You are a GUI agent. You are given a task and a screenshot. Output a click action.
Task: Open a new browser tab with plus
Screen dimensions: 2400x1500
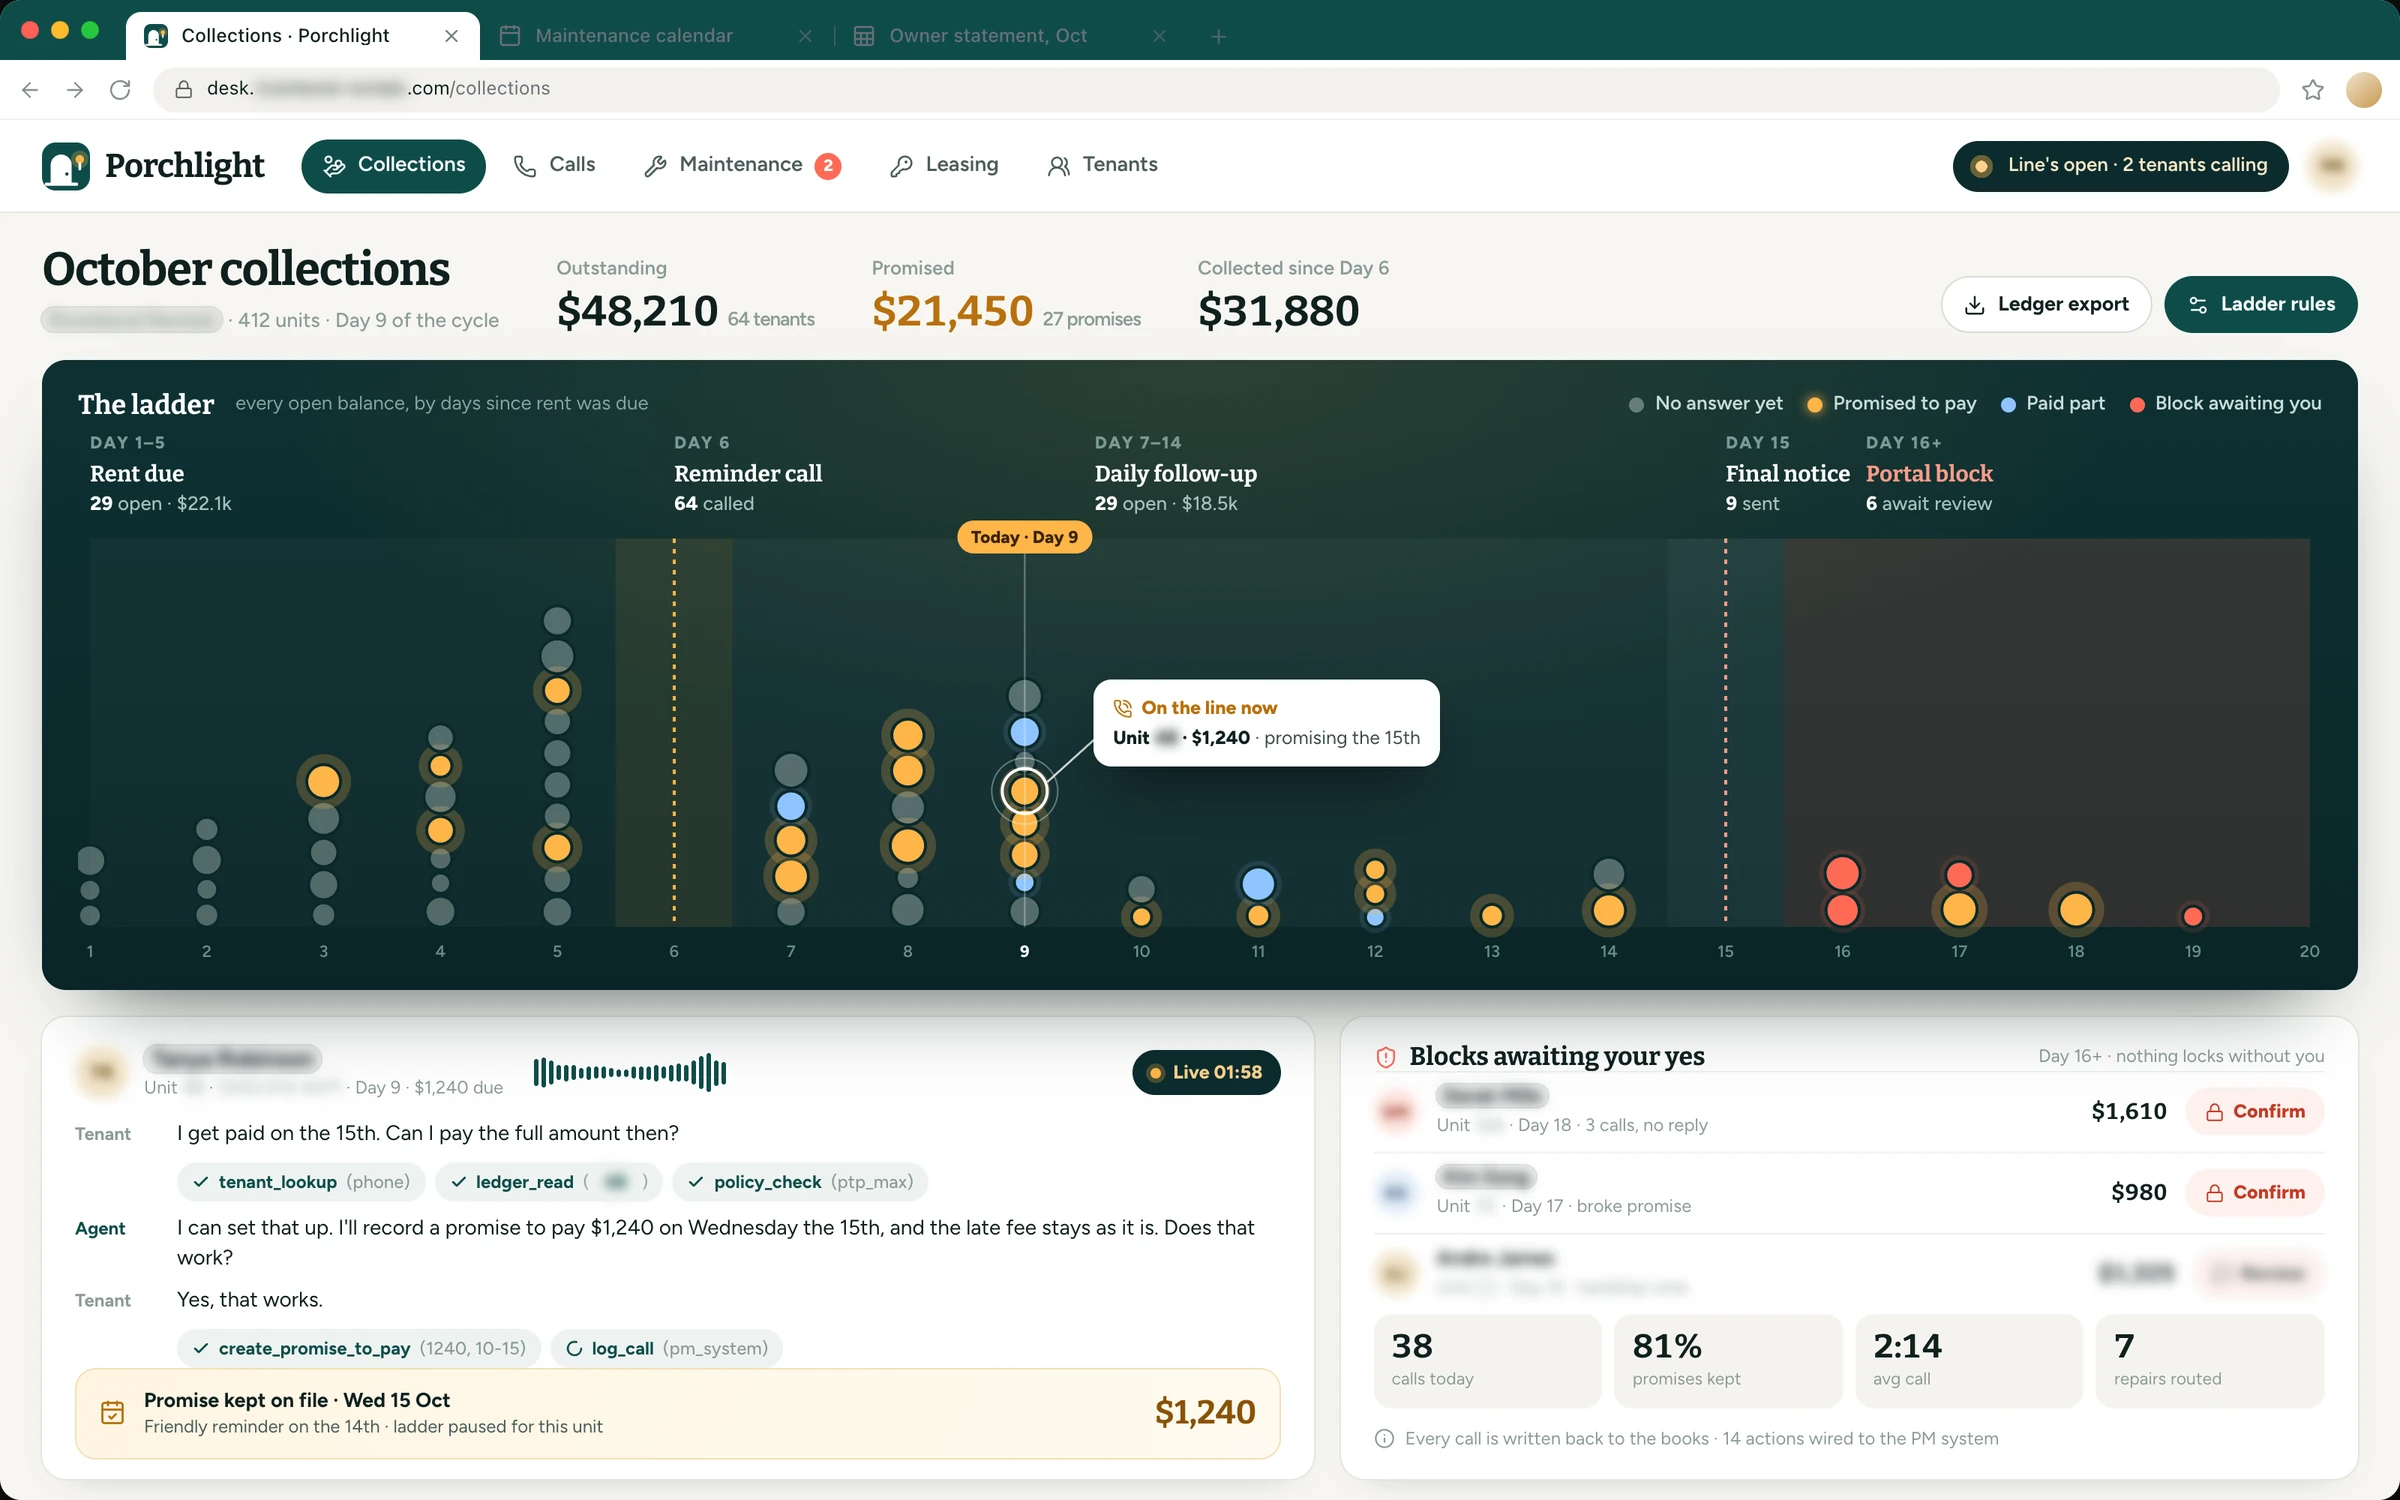[1218, 36]
